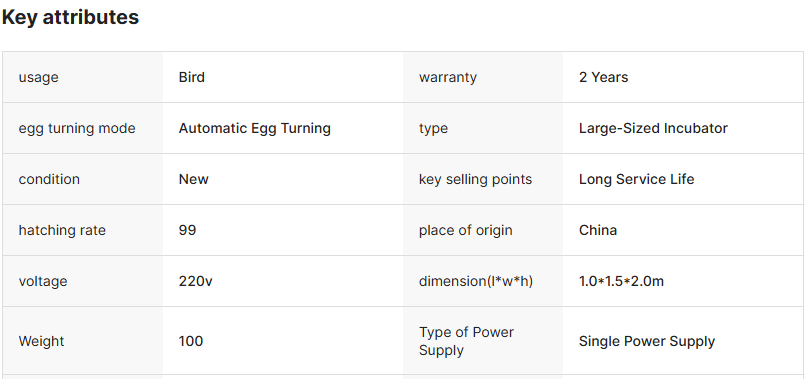Select the 220v voltage value

(x=195, y=282)
